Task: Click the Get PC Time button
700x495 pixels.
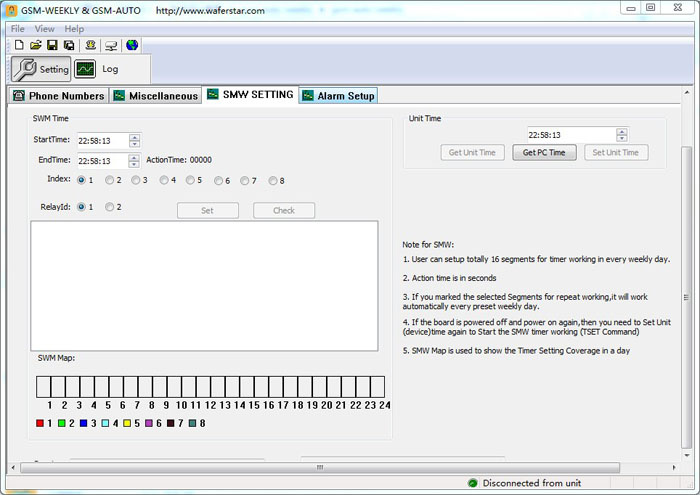Action: 544,152
